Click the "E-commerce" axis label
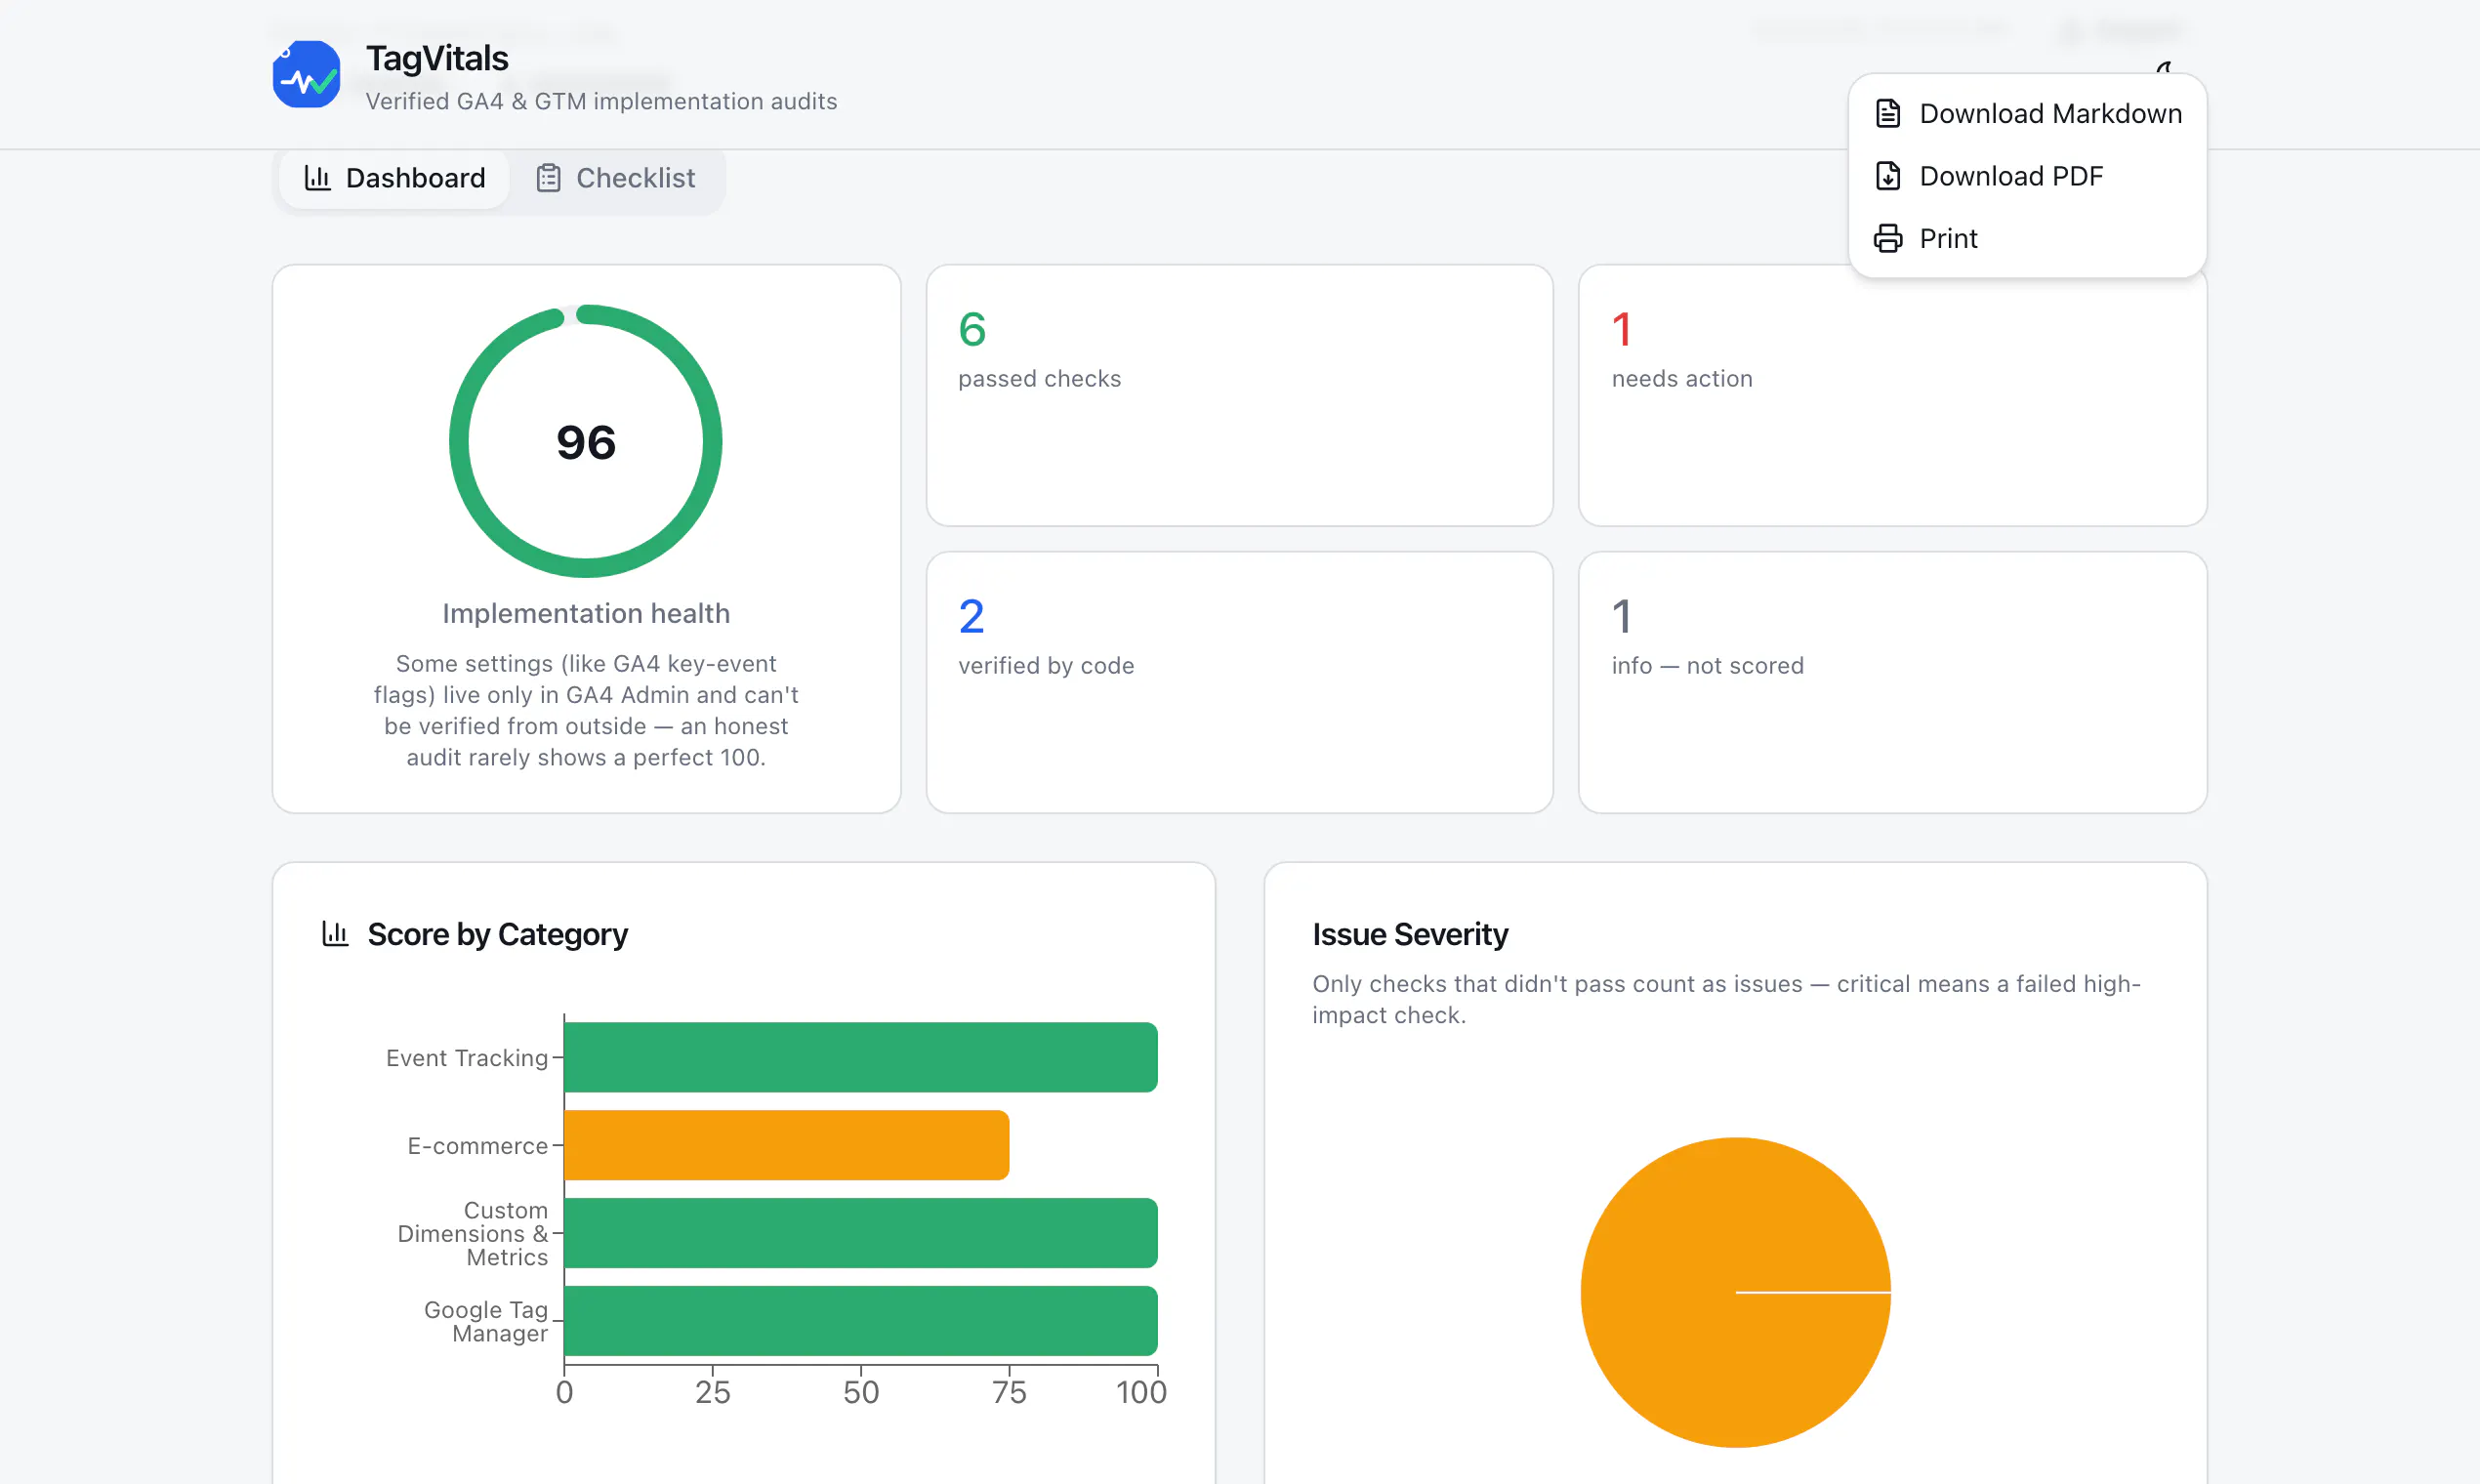 click(x=478, y=1146)
